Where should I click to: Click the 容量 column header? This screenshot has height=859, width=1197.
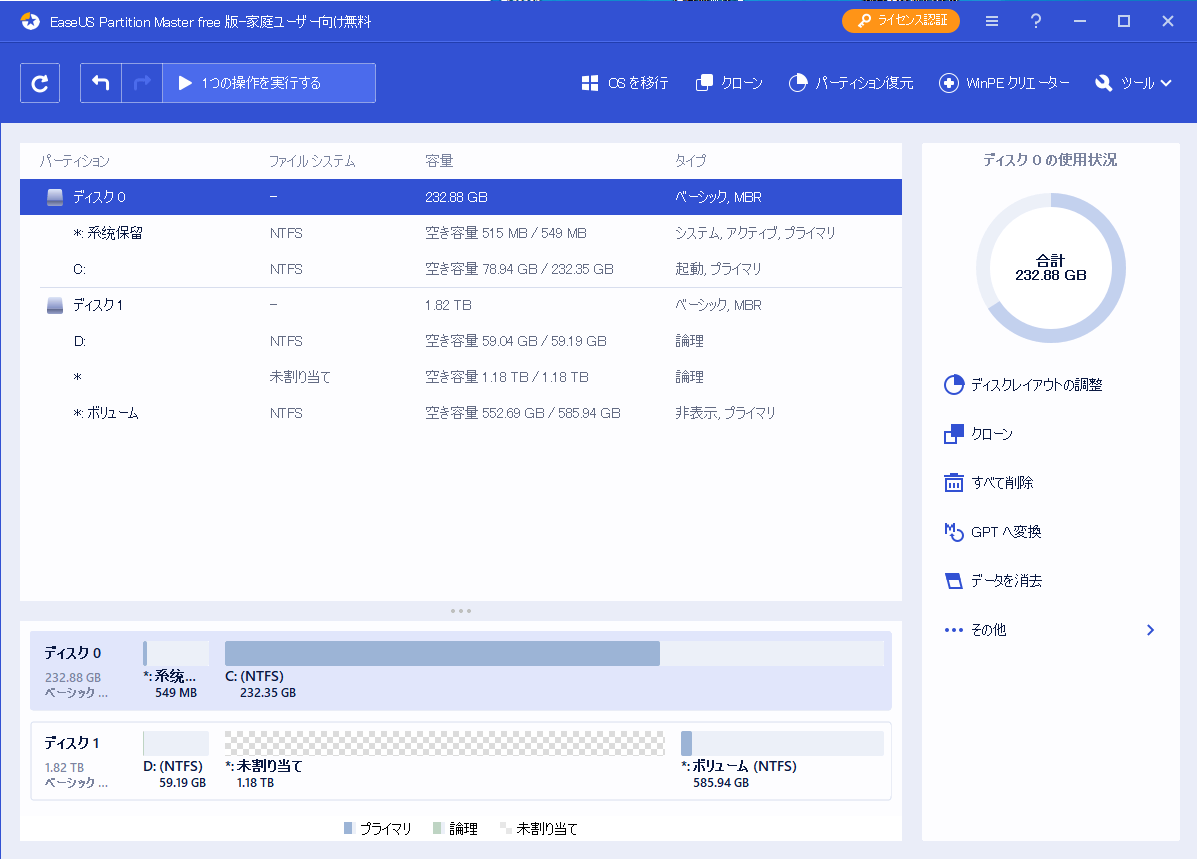click(439, 161)
